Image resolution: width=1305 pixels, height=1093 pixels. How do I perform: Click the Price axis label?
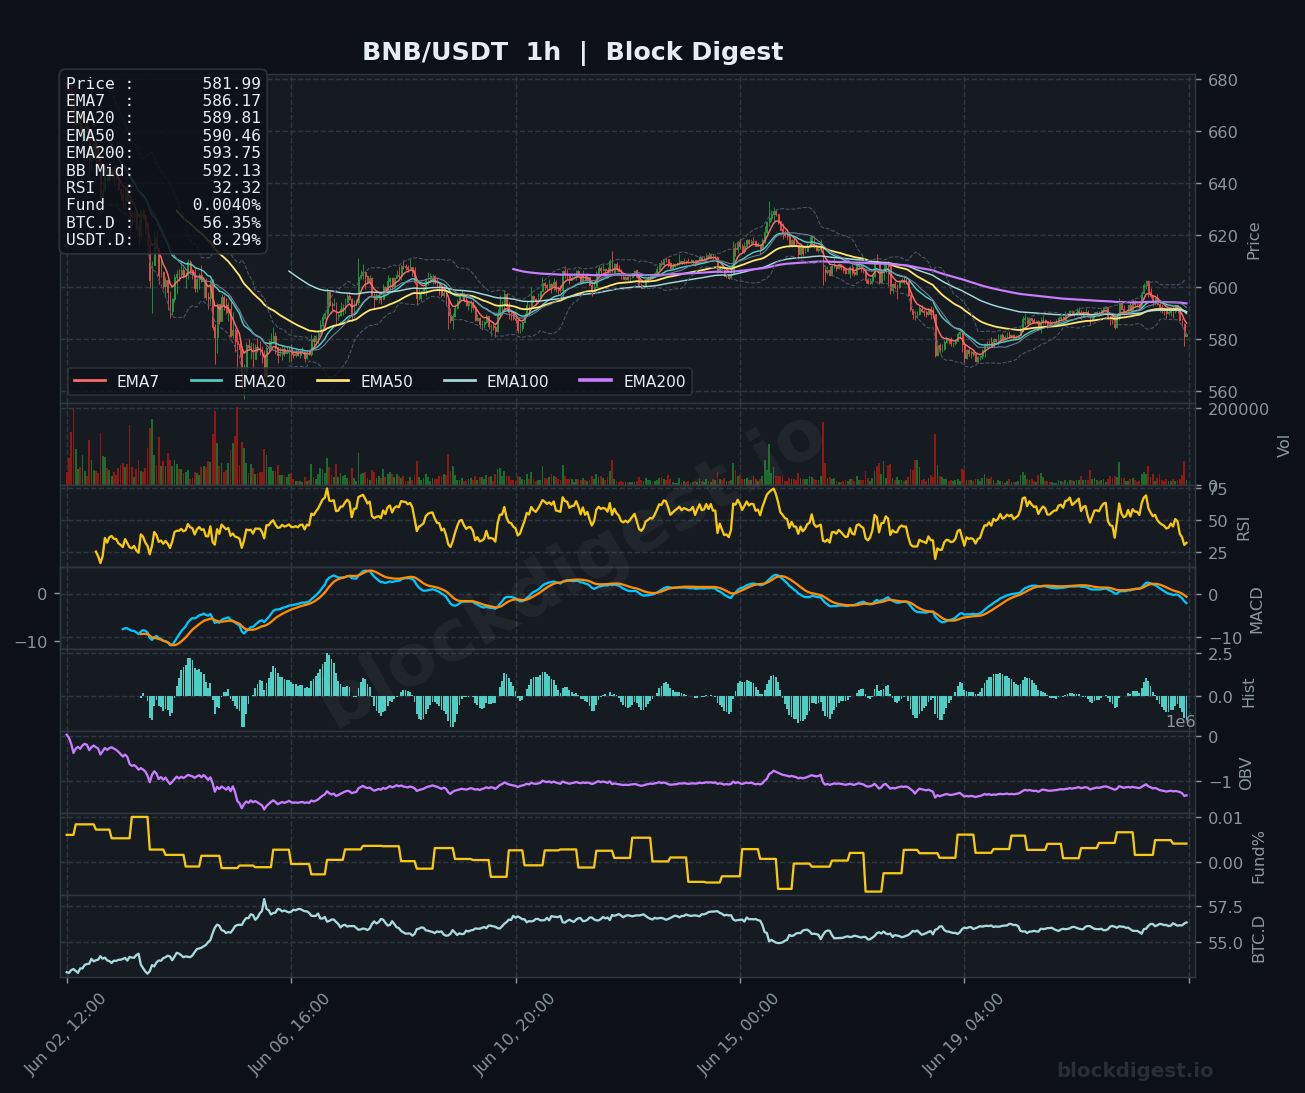point(1253,241)
